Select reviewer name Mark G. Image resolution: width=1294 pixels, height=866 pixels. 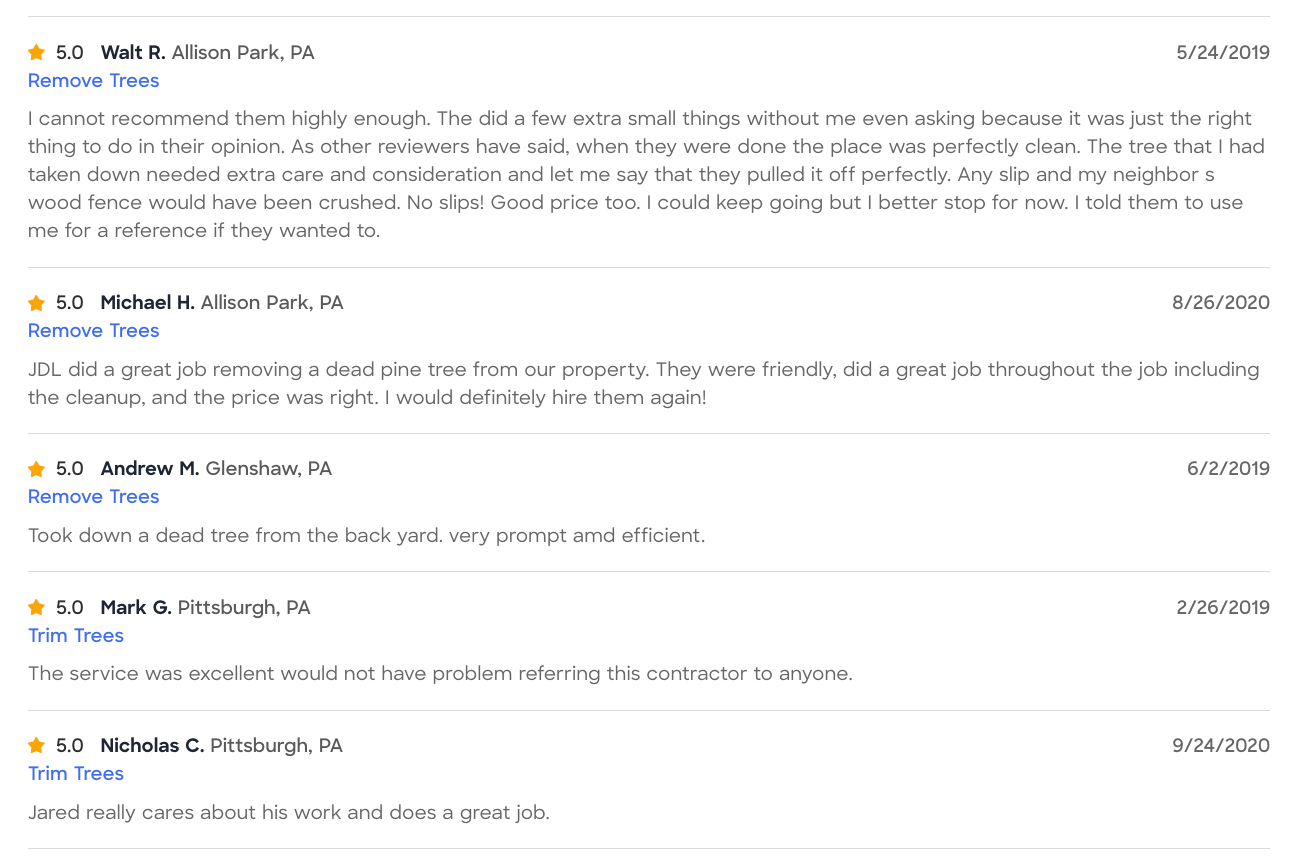pyautogui.click(x=136, y=607)
